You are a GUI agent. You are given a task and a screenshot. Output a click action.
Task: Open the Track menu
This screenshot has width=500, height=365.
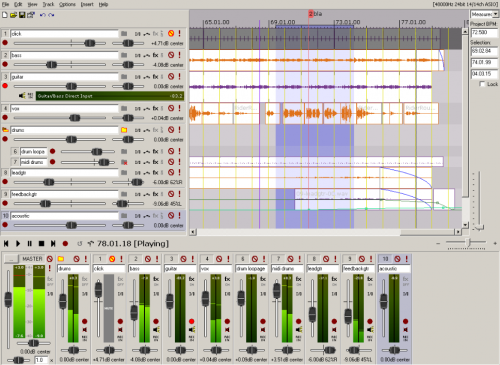[48, 4]
